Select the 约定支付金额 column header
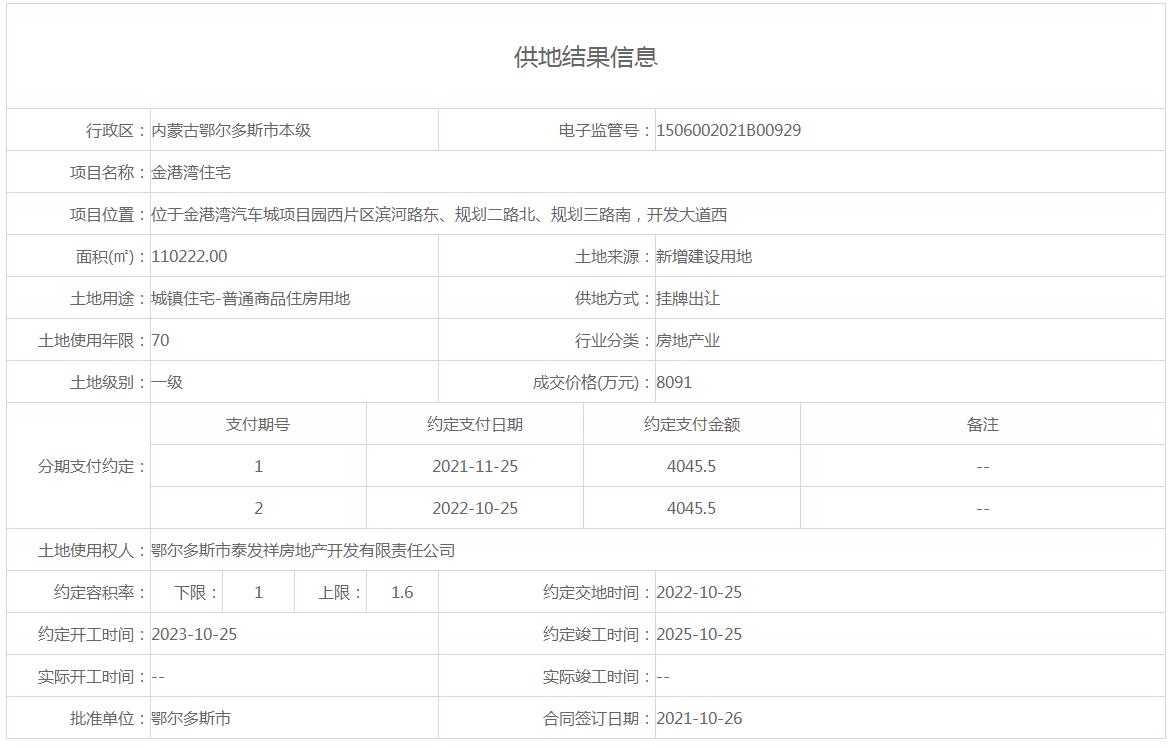1171x748 pixels. [692, 424]
